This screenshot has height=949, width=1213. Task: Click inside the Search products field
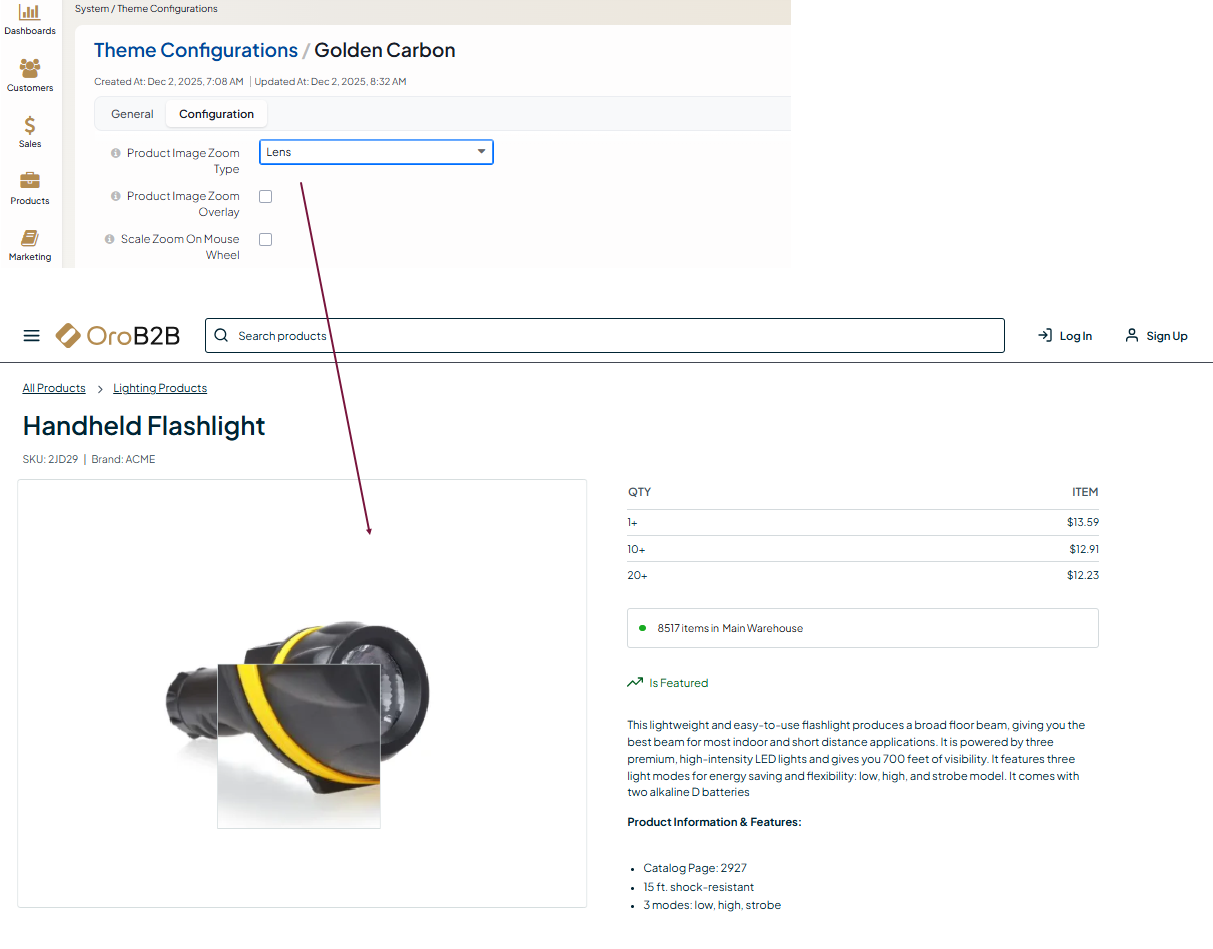[x=604, y=336]
